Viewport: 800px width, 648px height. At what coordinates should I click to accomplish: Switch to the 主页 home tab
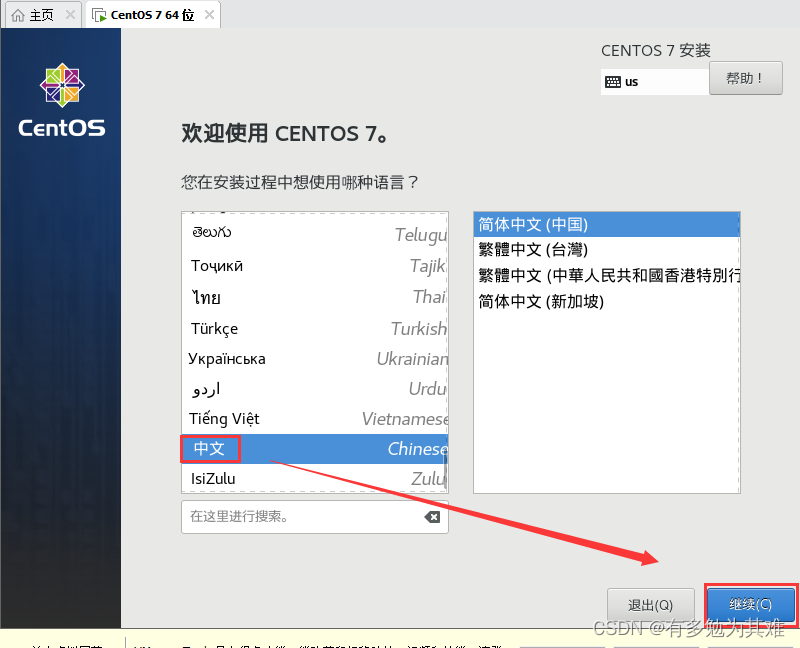(42, 15)
